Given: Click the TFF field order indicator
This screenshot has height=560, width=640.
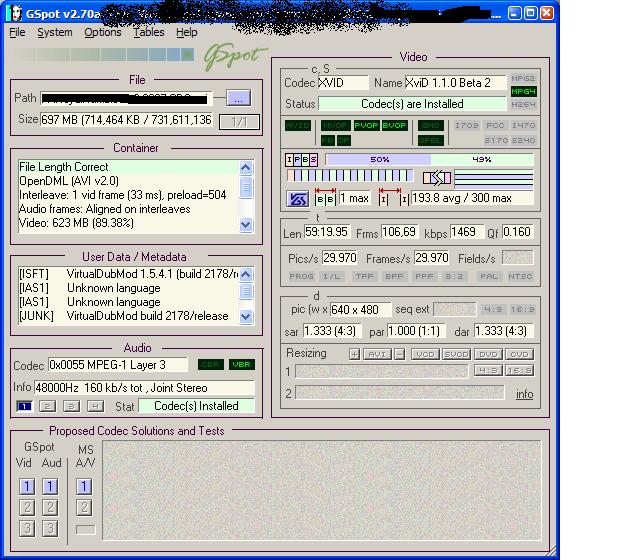Looking at the screenshot, I should point(364,276).
